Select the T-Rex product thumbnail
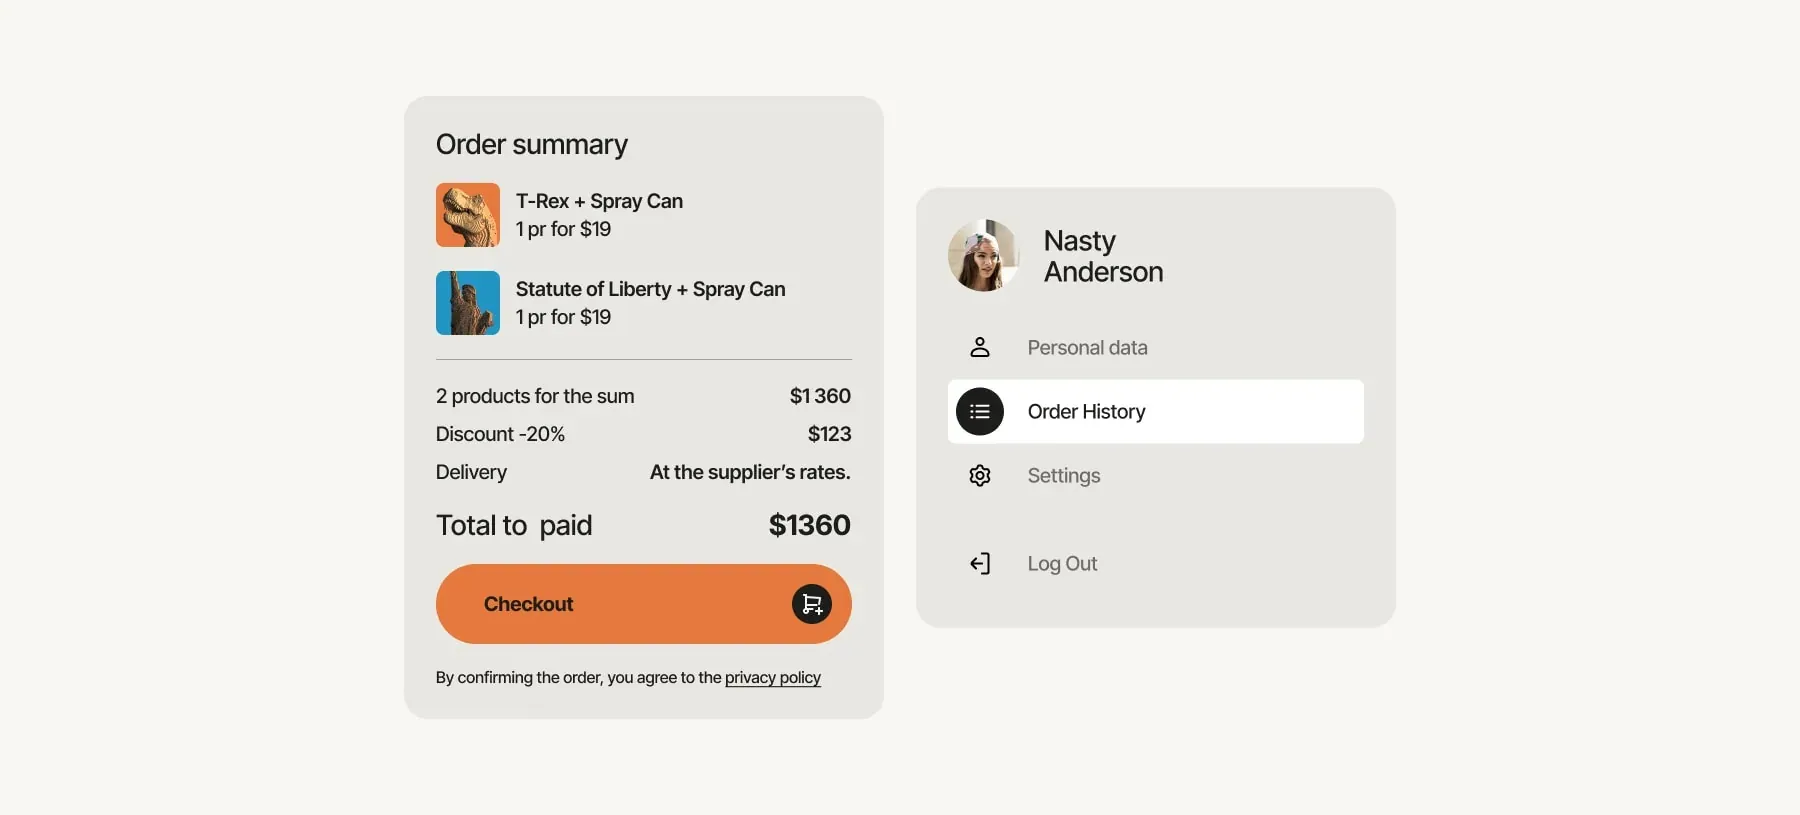 coord(468,215)
